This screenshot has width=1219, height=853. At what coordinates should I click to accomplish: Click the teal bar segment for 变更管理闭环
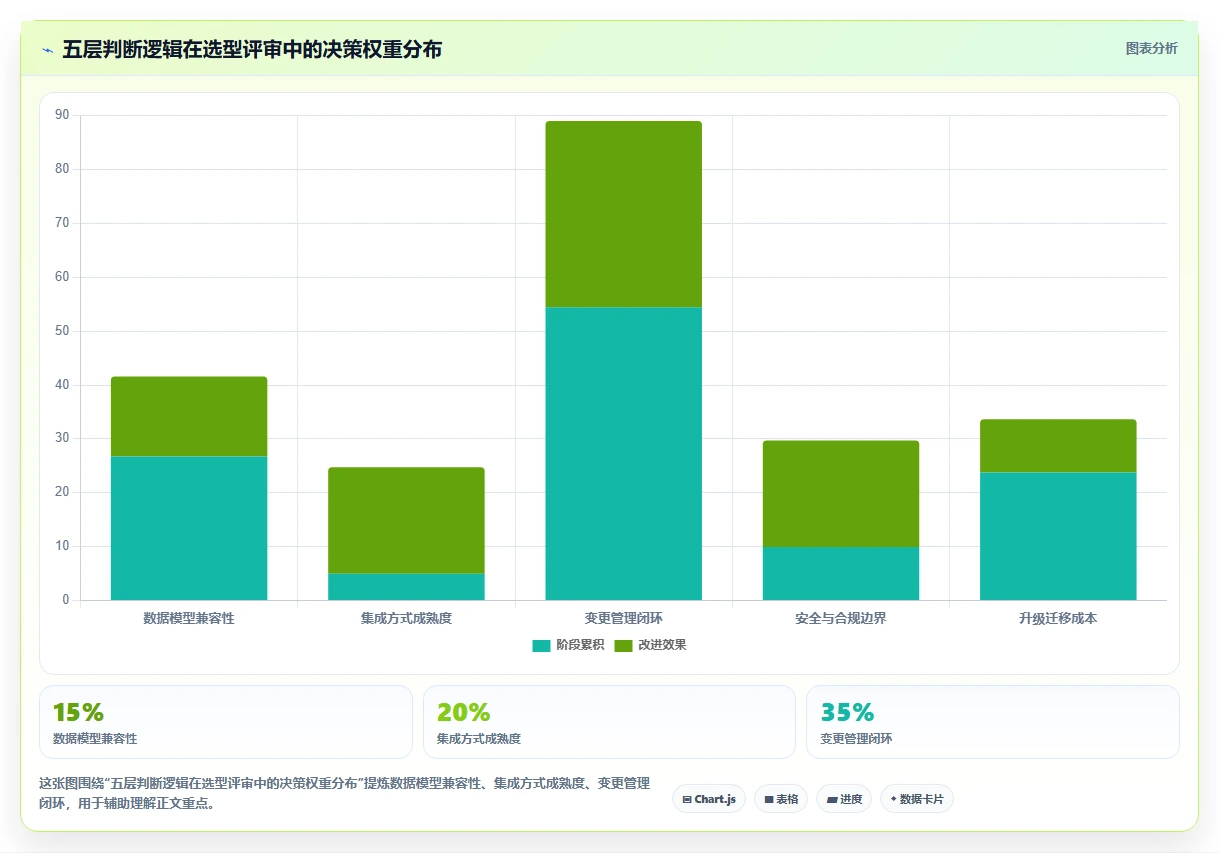(x=623, y=454)
